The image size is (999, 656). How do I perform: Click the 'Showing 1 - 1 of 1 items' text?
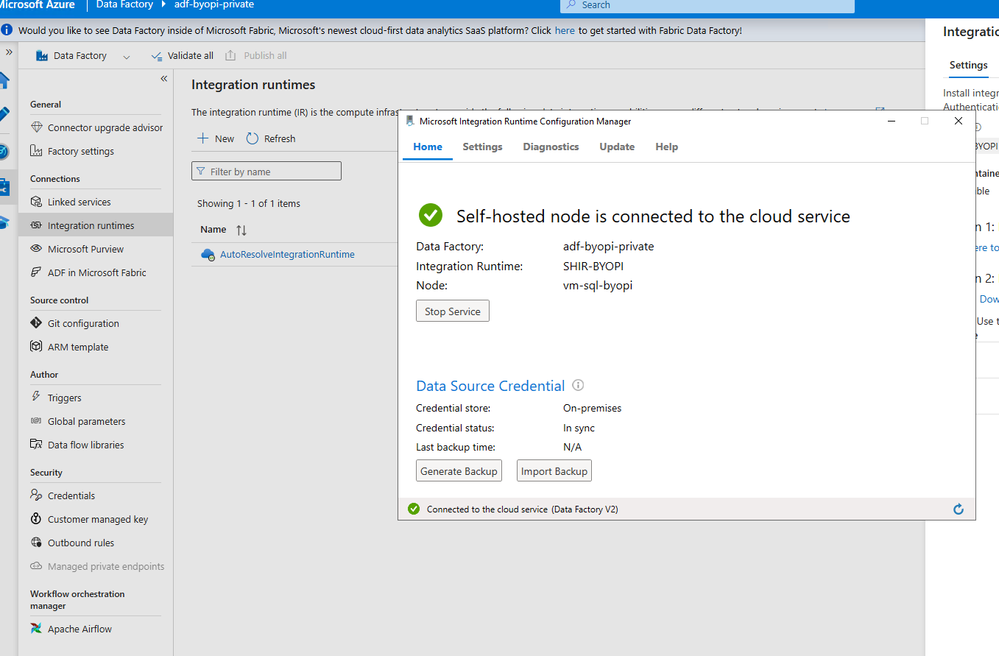point(248,204)
